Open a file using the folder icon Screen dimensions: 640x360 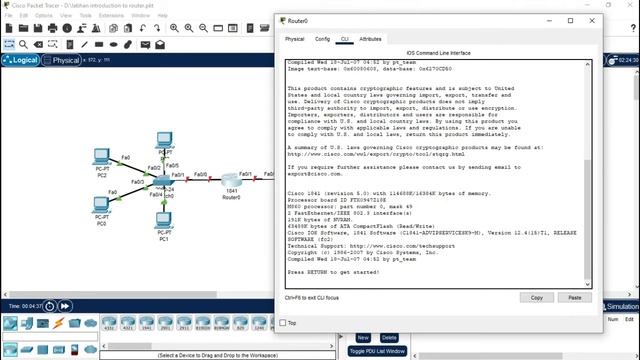[x=23, y=28]
